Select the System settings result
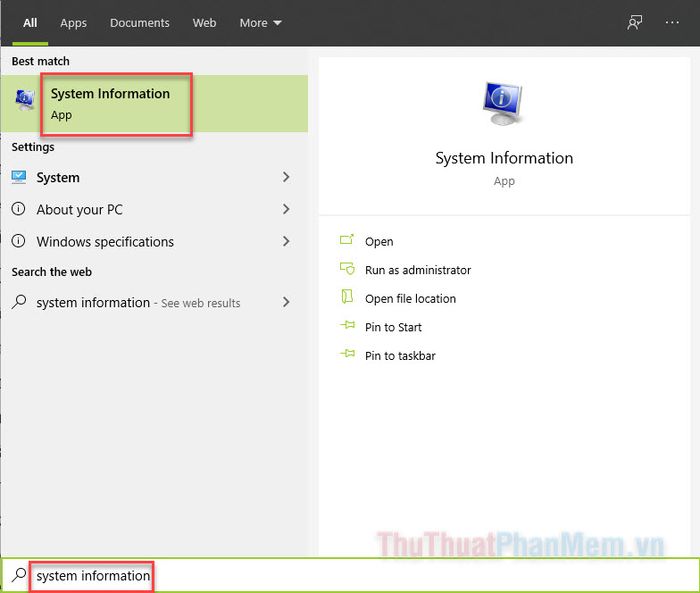The width and height of the screenshot is (700, 593). point(154,177)
